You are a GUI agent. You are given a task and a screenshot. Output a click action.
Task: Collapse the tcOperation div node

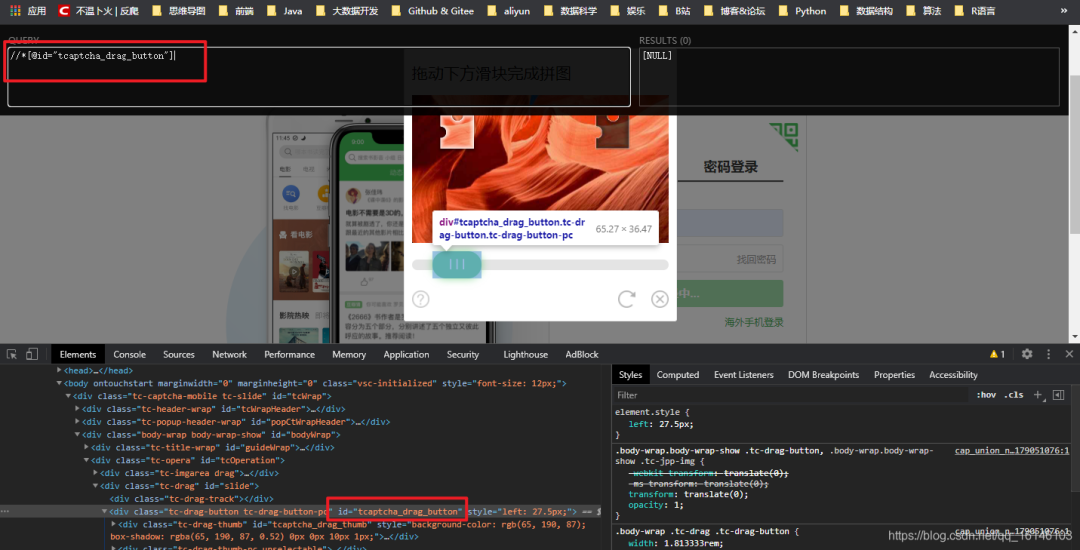(86, 460)
